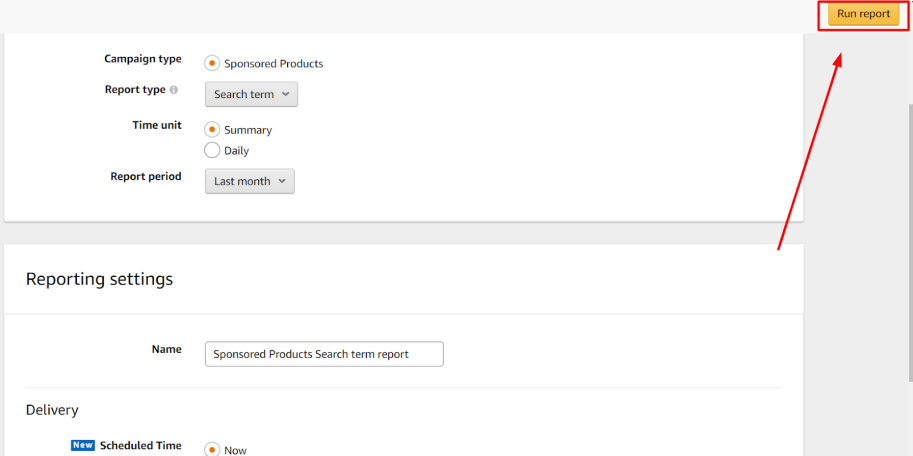This screenshot has height=456, width=913.
Task: Select the Now scheduled time radio
Action: click(212, 450)
